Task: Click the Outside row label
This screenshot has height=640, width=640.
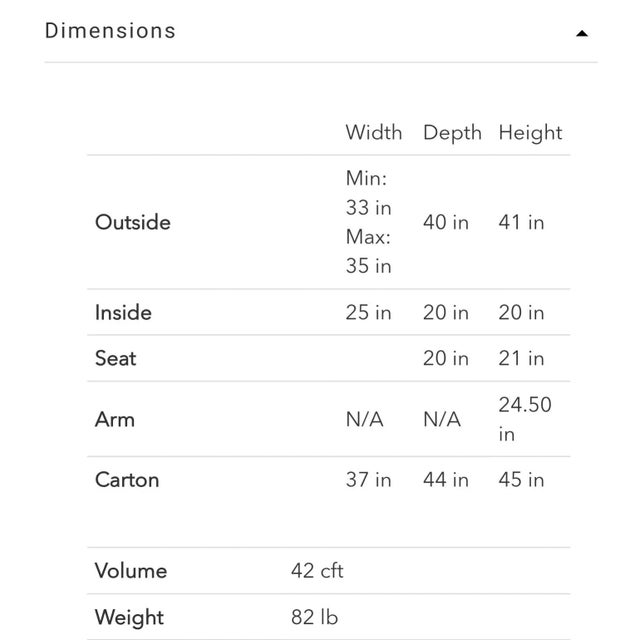Action: tap(132, 222)
